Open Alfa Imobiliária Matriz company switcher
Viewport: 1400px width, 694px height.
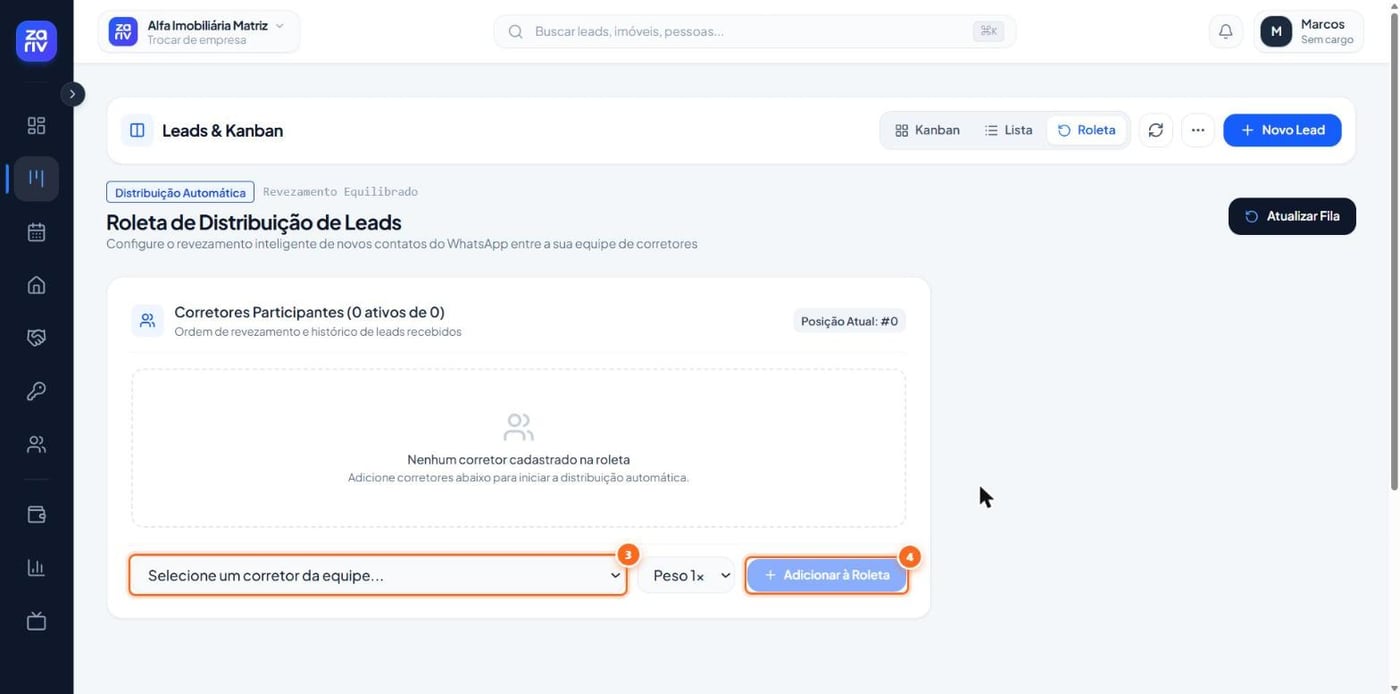[199, 32]
